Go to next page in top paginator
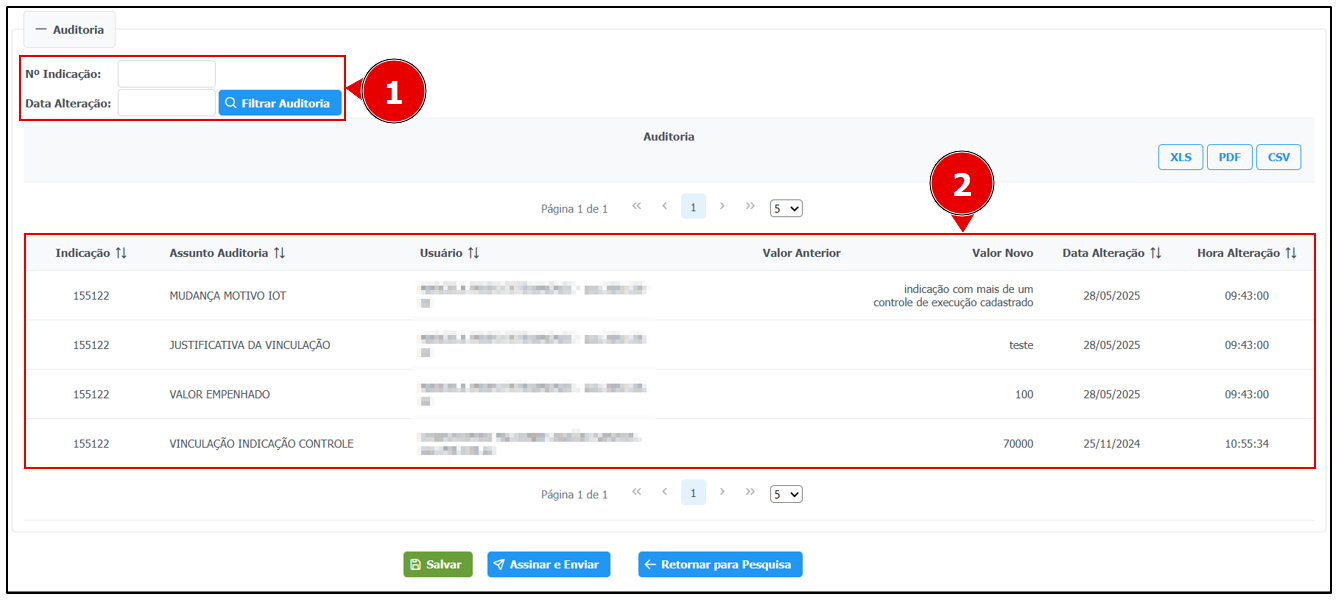 (722, 207)
